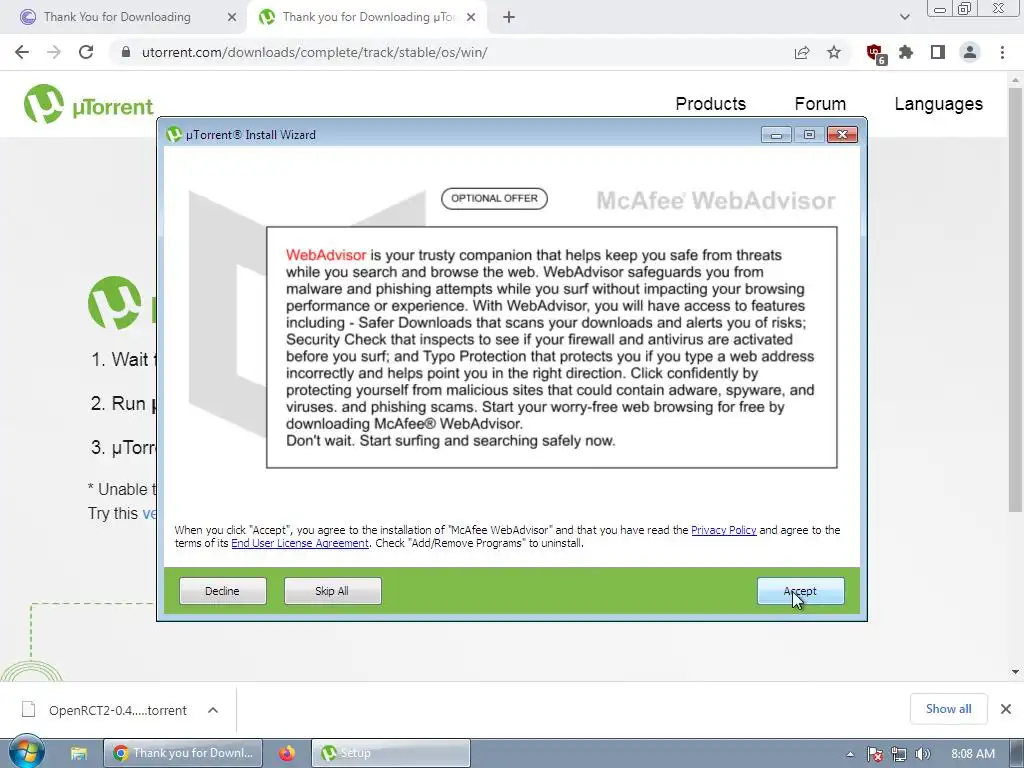This screenshot has height=768, width=1024.
Task: Open a new browser tab
Action: (x=509, y=17)
